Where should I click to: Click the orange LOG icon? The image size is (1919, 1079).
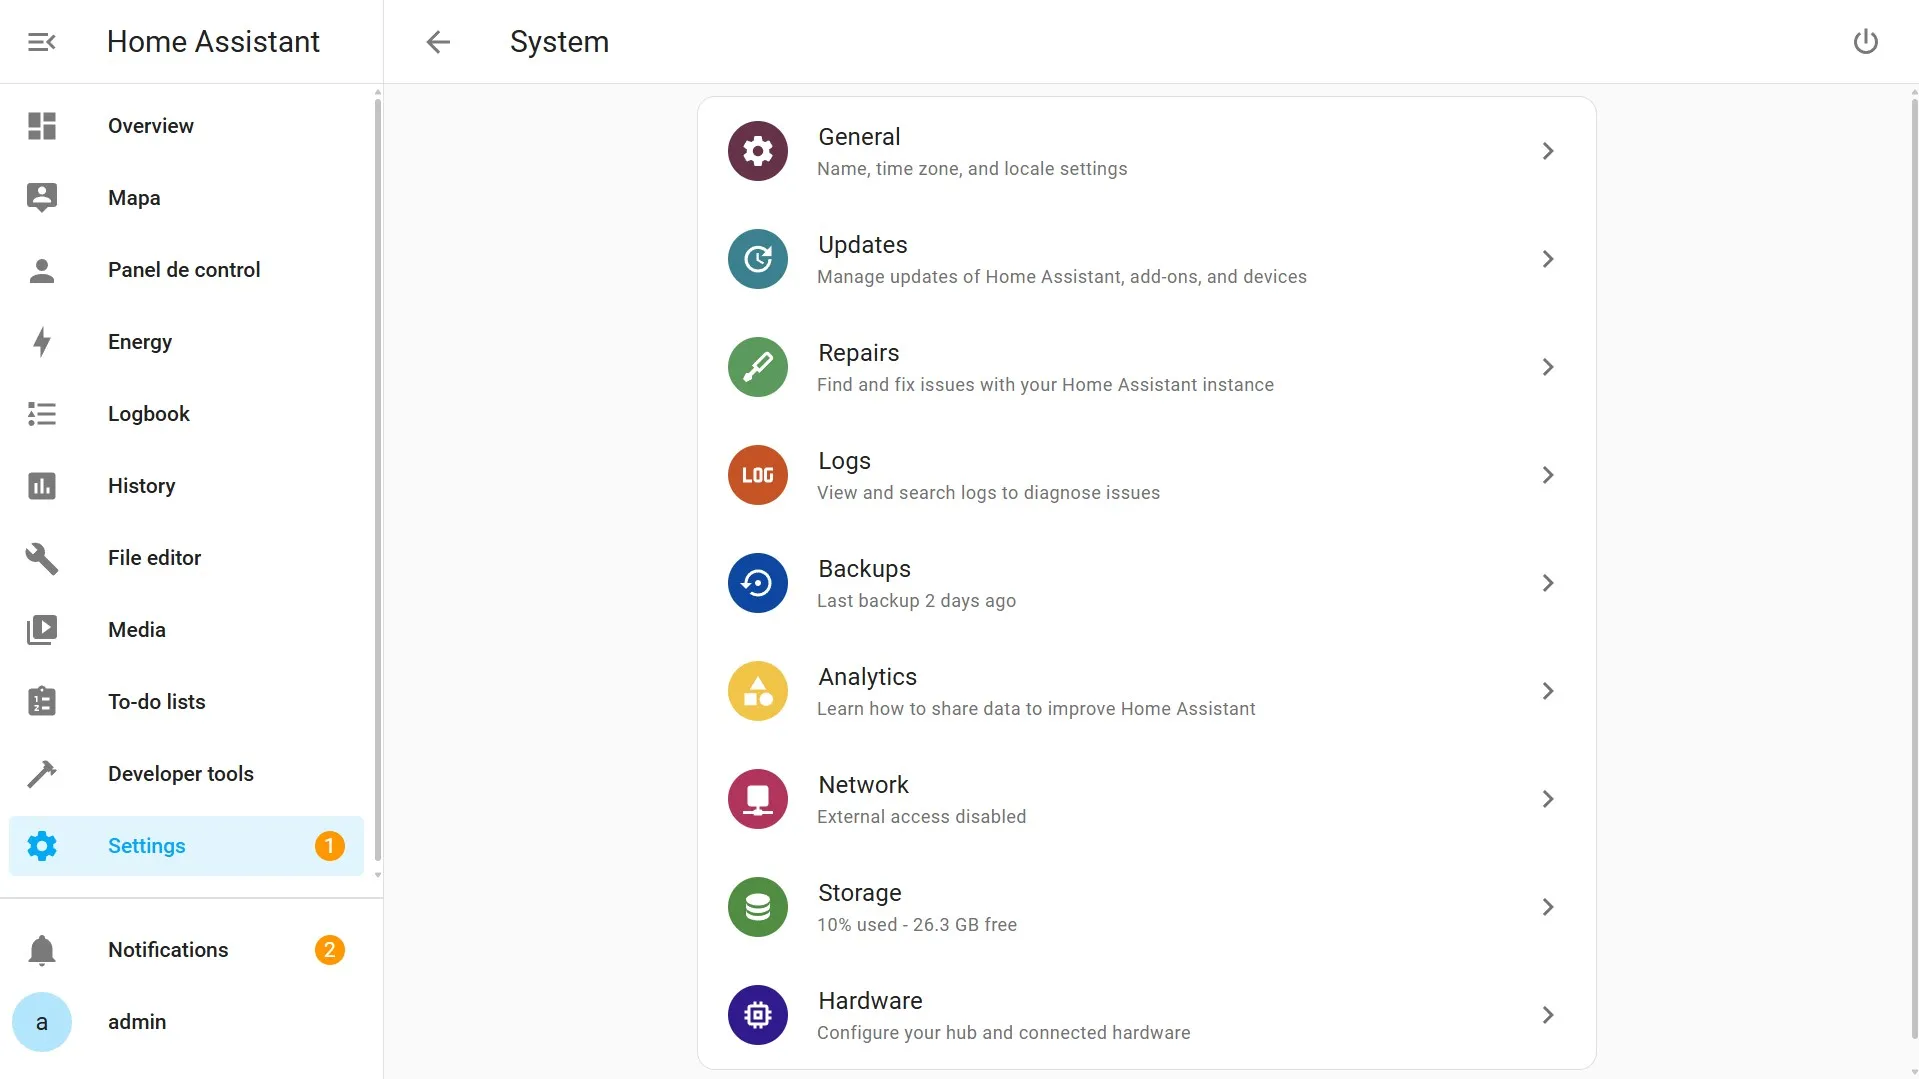click(x=758, y=475)
